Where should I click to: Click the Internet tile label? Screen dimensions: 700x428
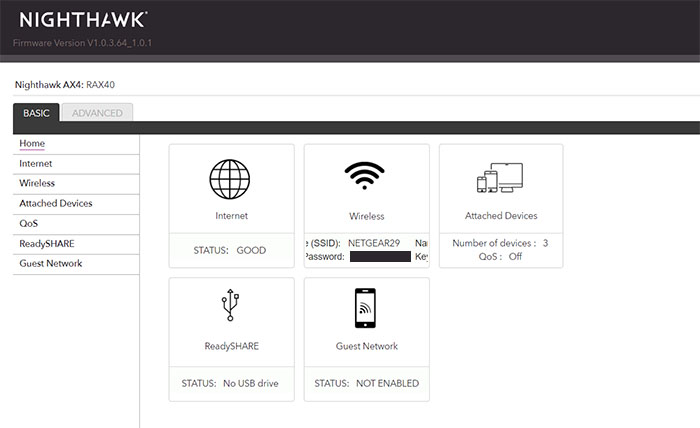(x=231, y=216)
